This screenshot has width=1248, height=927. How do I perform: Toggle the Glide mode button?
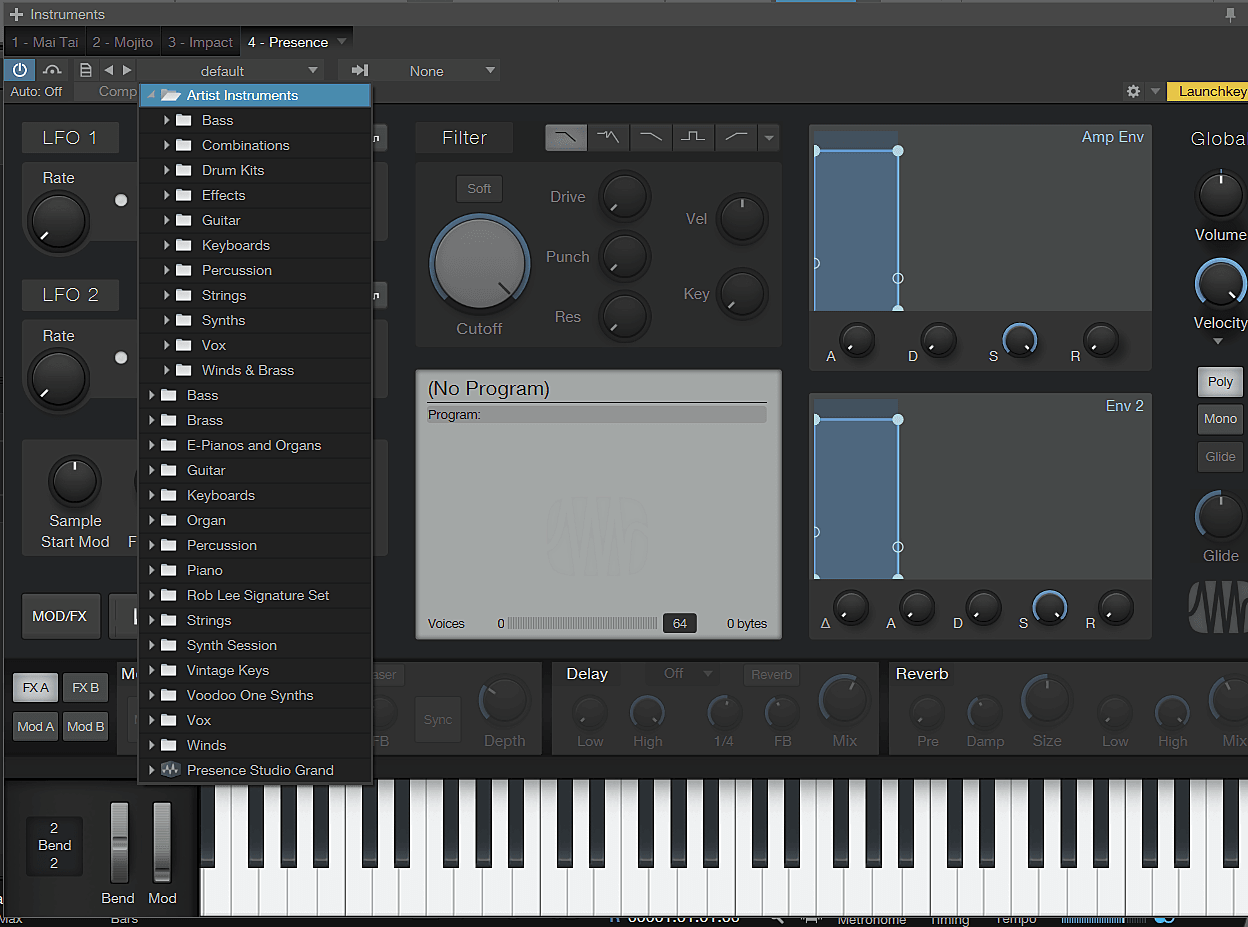(x=1220, y=456)
